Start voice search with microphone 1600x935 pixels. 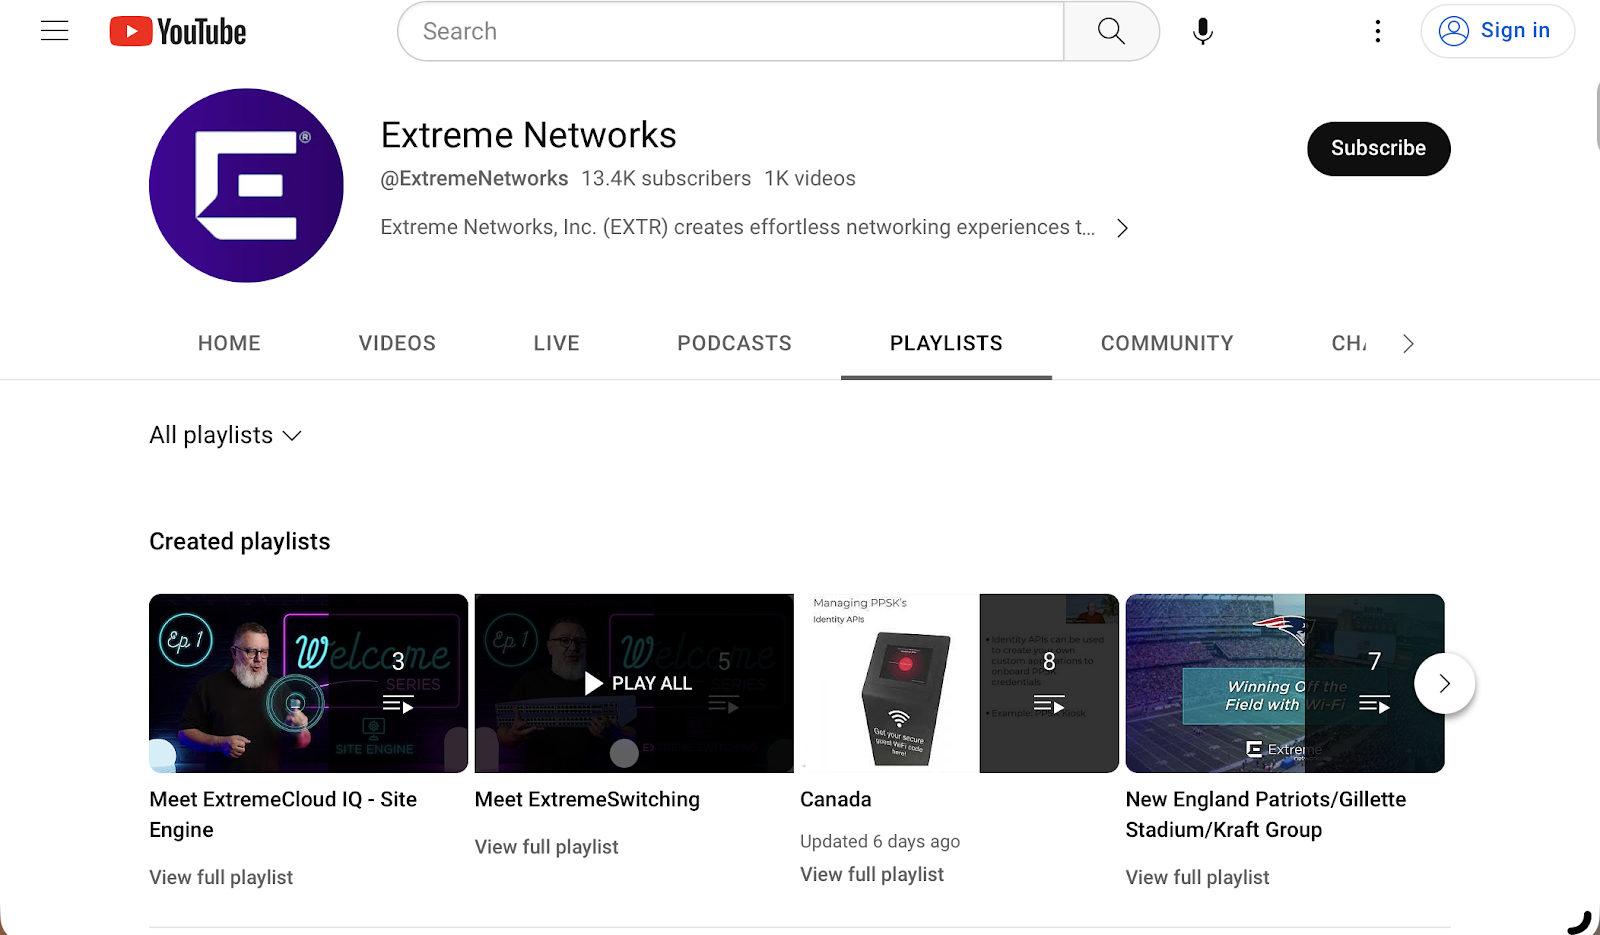pyautogui.click(x=1203, y=31)
